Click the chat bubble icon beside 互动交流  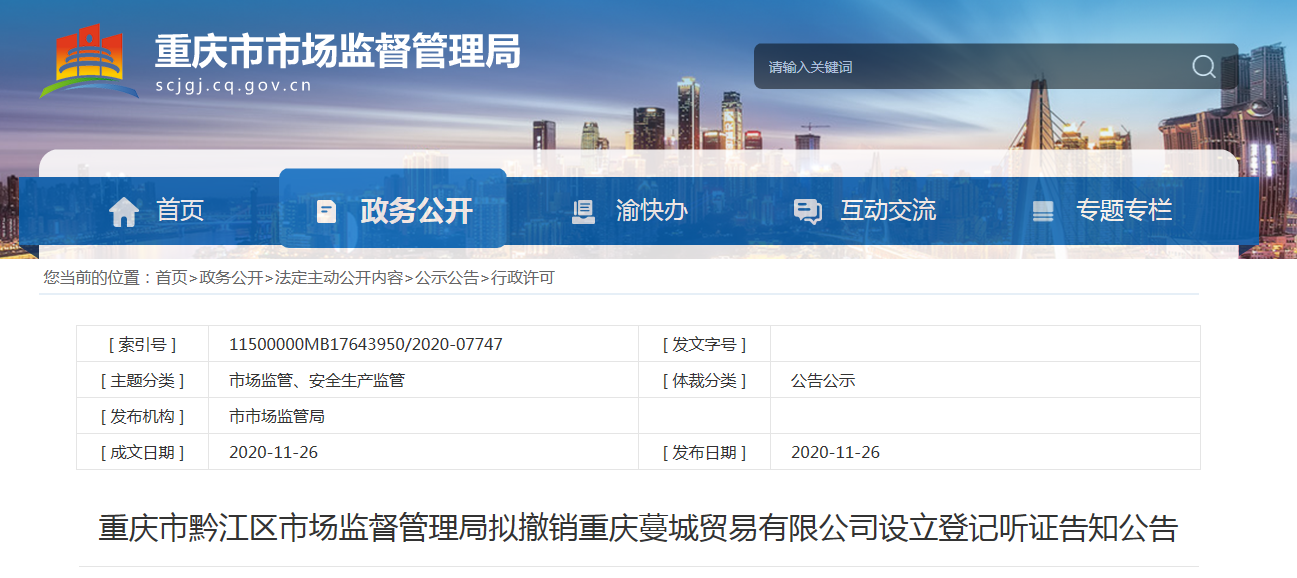pos(807,211)
